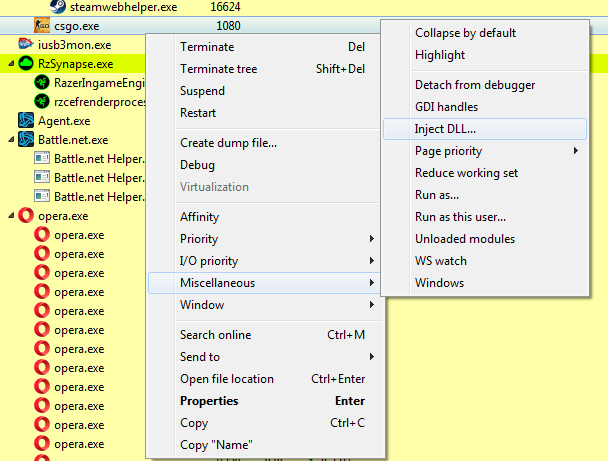Select the RzSynapse.exe process name

tap(76, 64)
